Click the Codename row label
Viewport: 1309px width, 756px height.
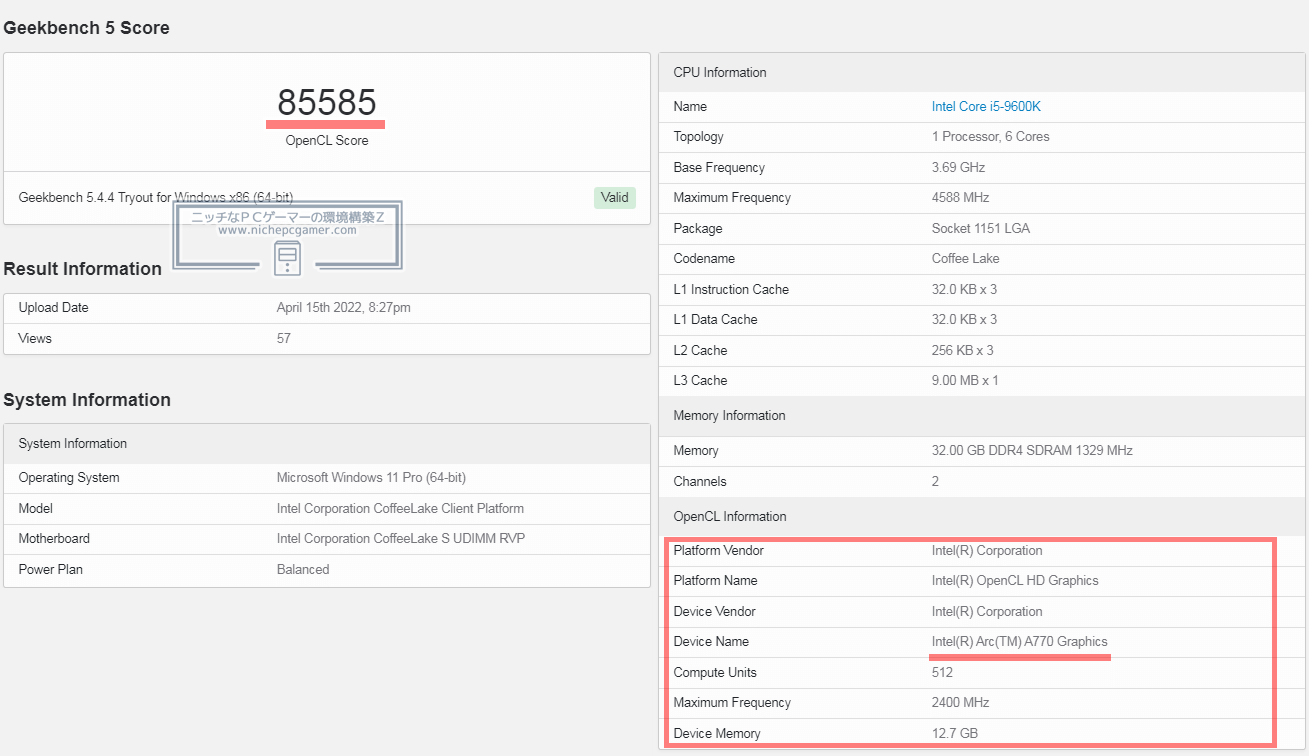704,258
